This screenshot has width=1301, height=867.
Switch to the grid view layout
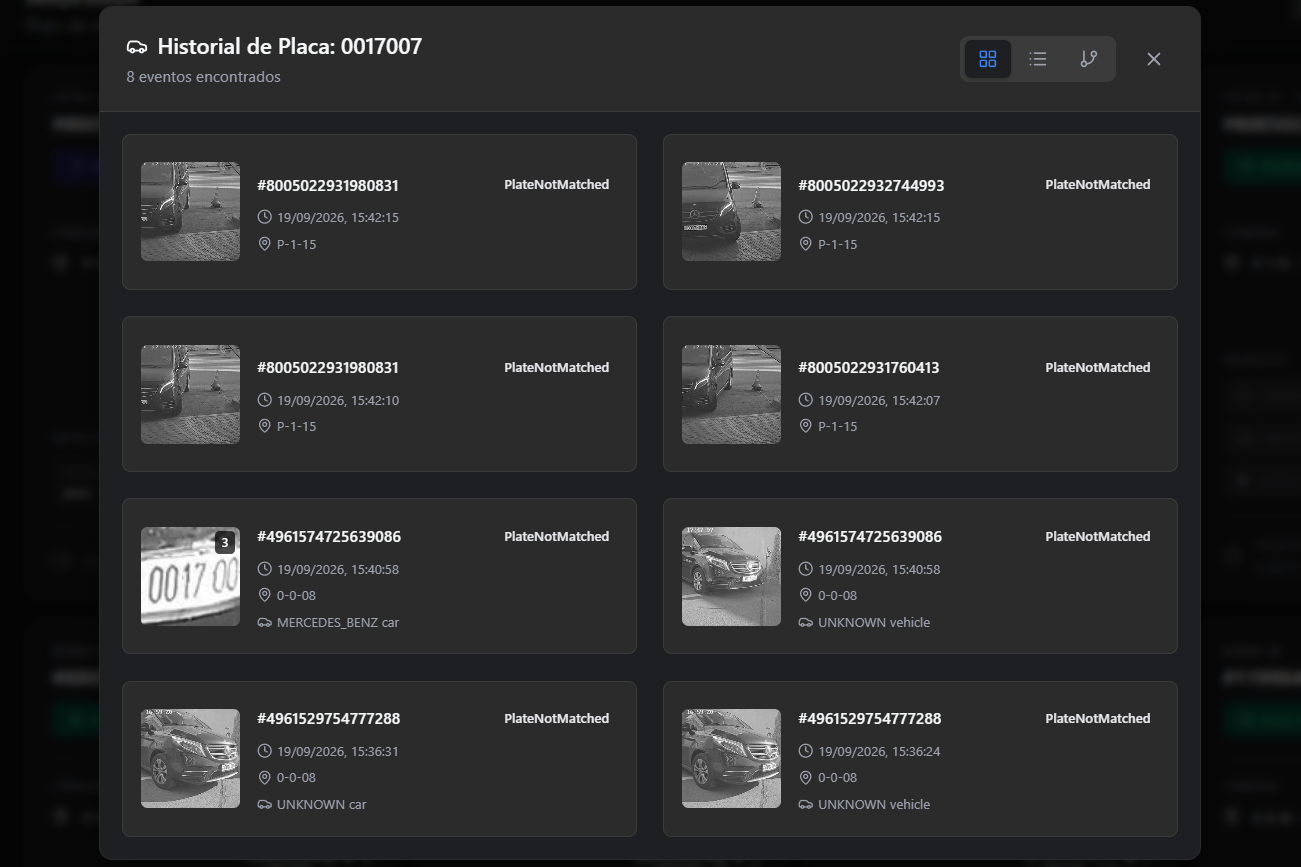pyautogui.click(x=987, y=59)
